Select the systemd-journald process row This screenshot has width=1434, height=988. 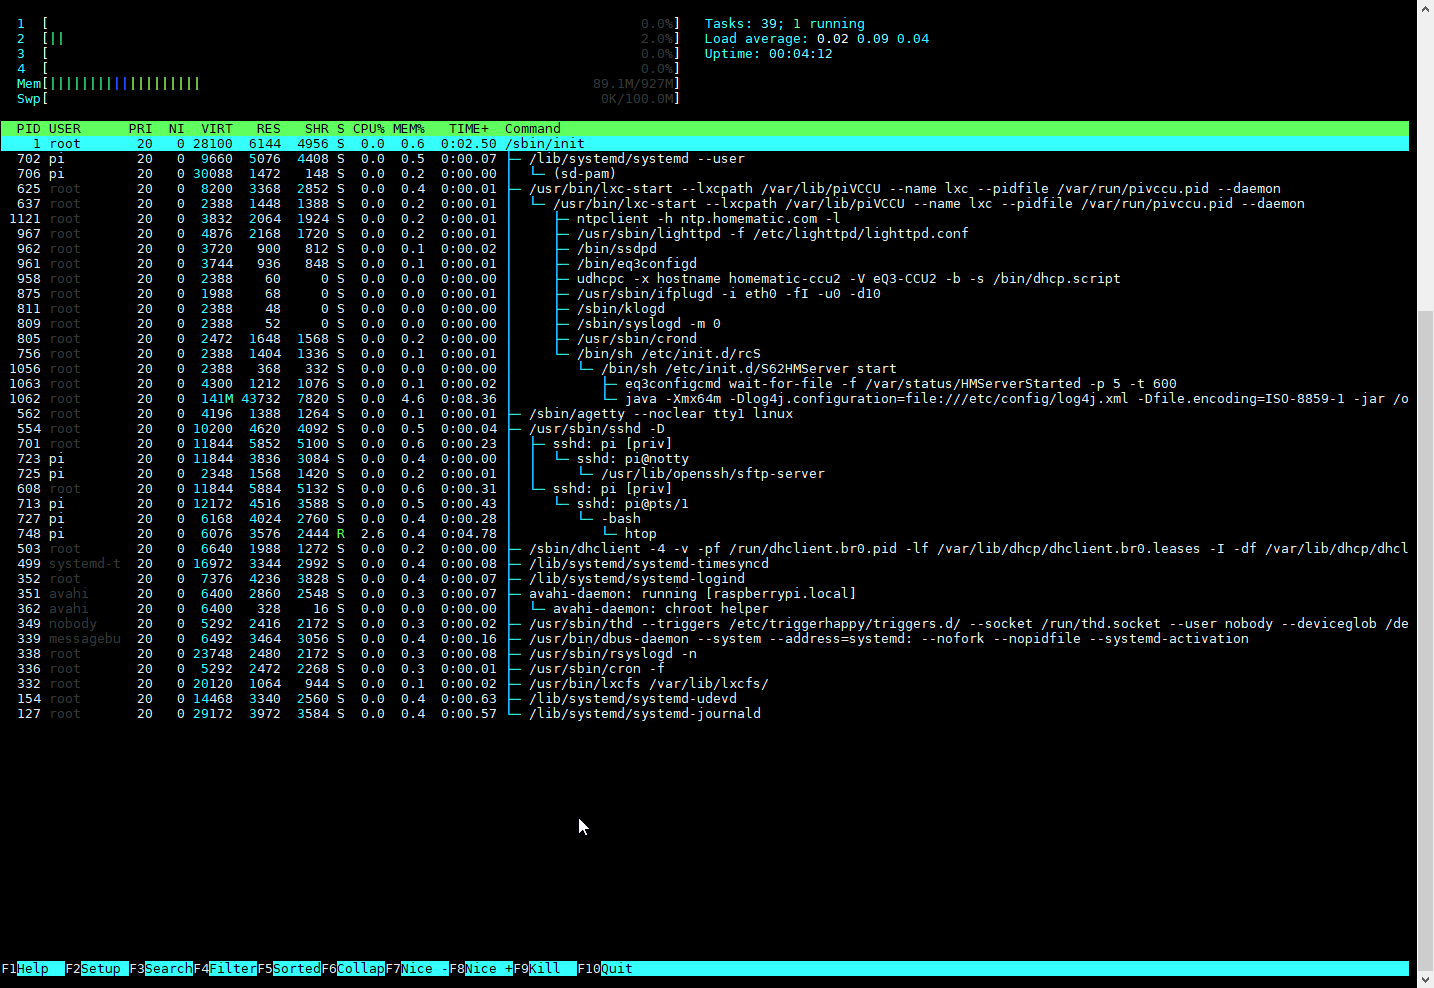(x=705, y=714)
